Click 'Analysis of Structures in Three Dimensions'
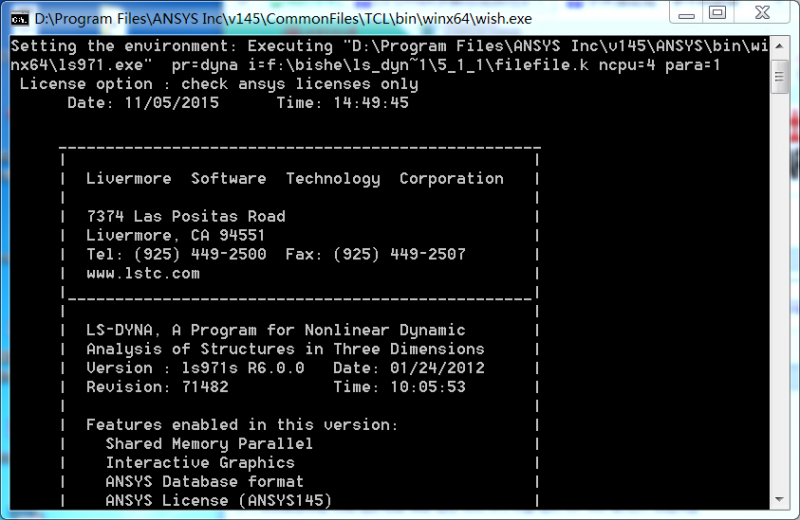The height and width of the screenshot is (520, 800). [x=285, y=349]
